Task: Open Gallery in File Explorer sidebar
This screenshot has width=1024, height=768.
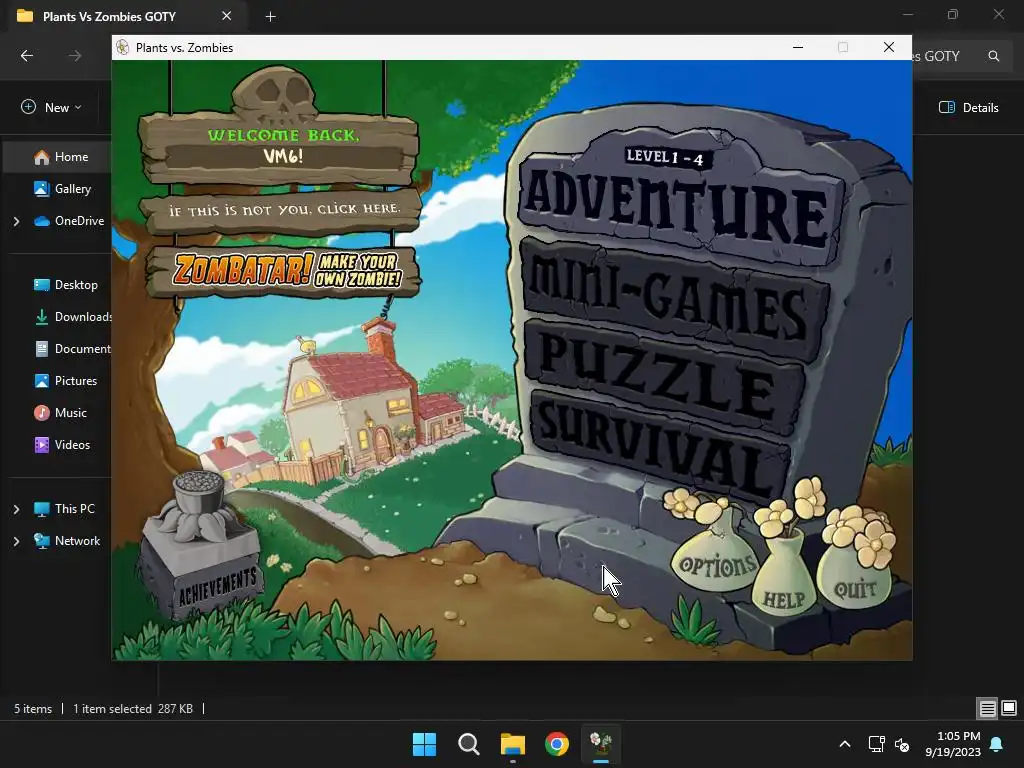Action: pyautogui.click(x=63, y=189)
